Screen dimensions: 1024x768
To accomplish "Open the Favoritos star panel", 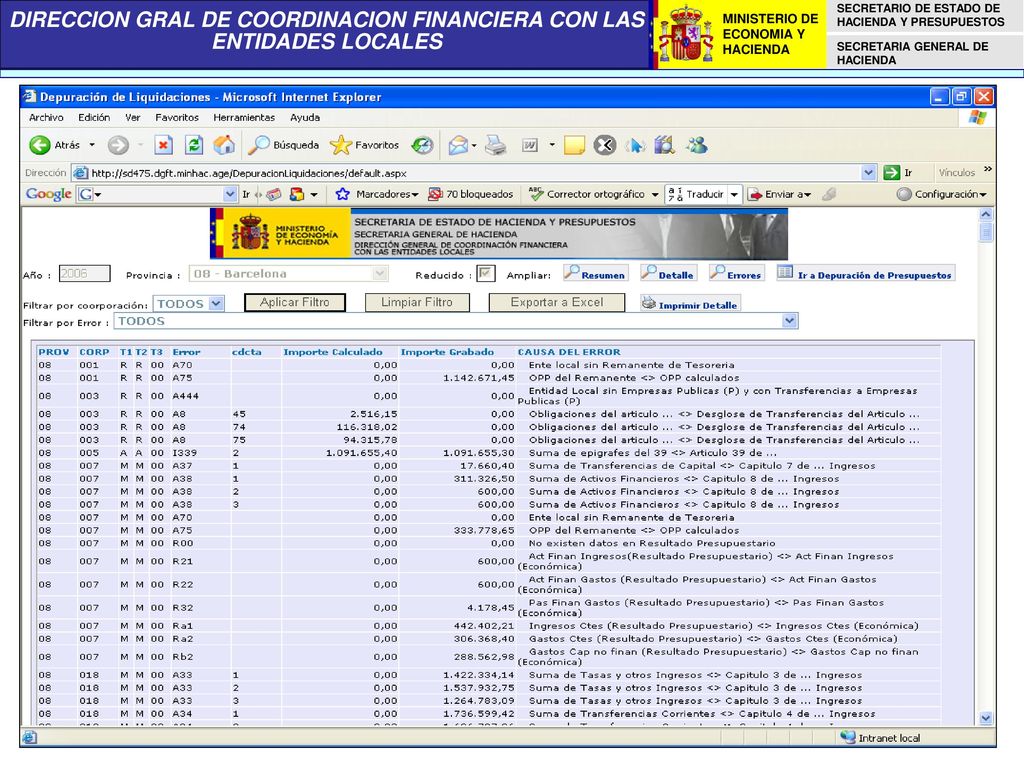I will 364,145.
